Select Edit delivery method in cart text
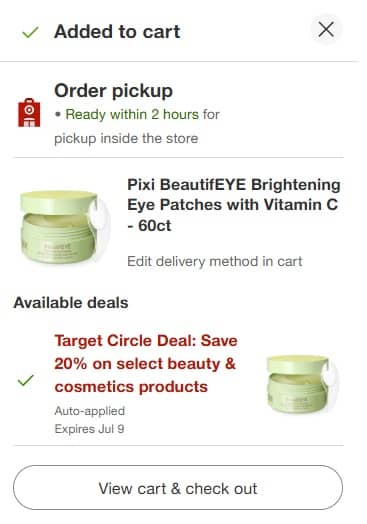This screenshot has height=524, width=367. [x=215, y=261]
